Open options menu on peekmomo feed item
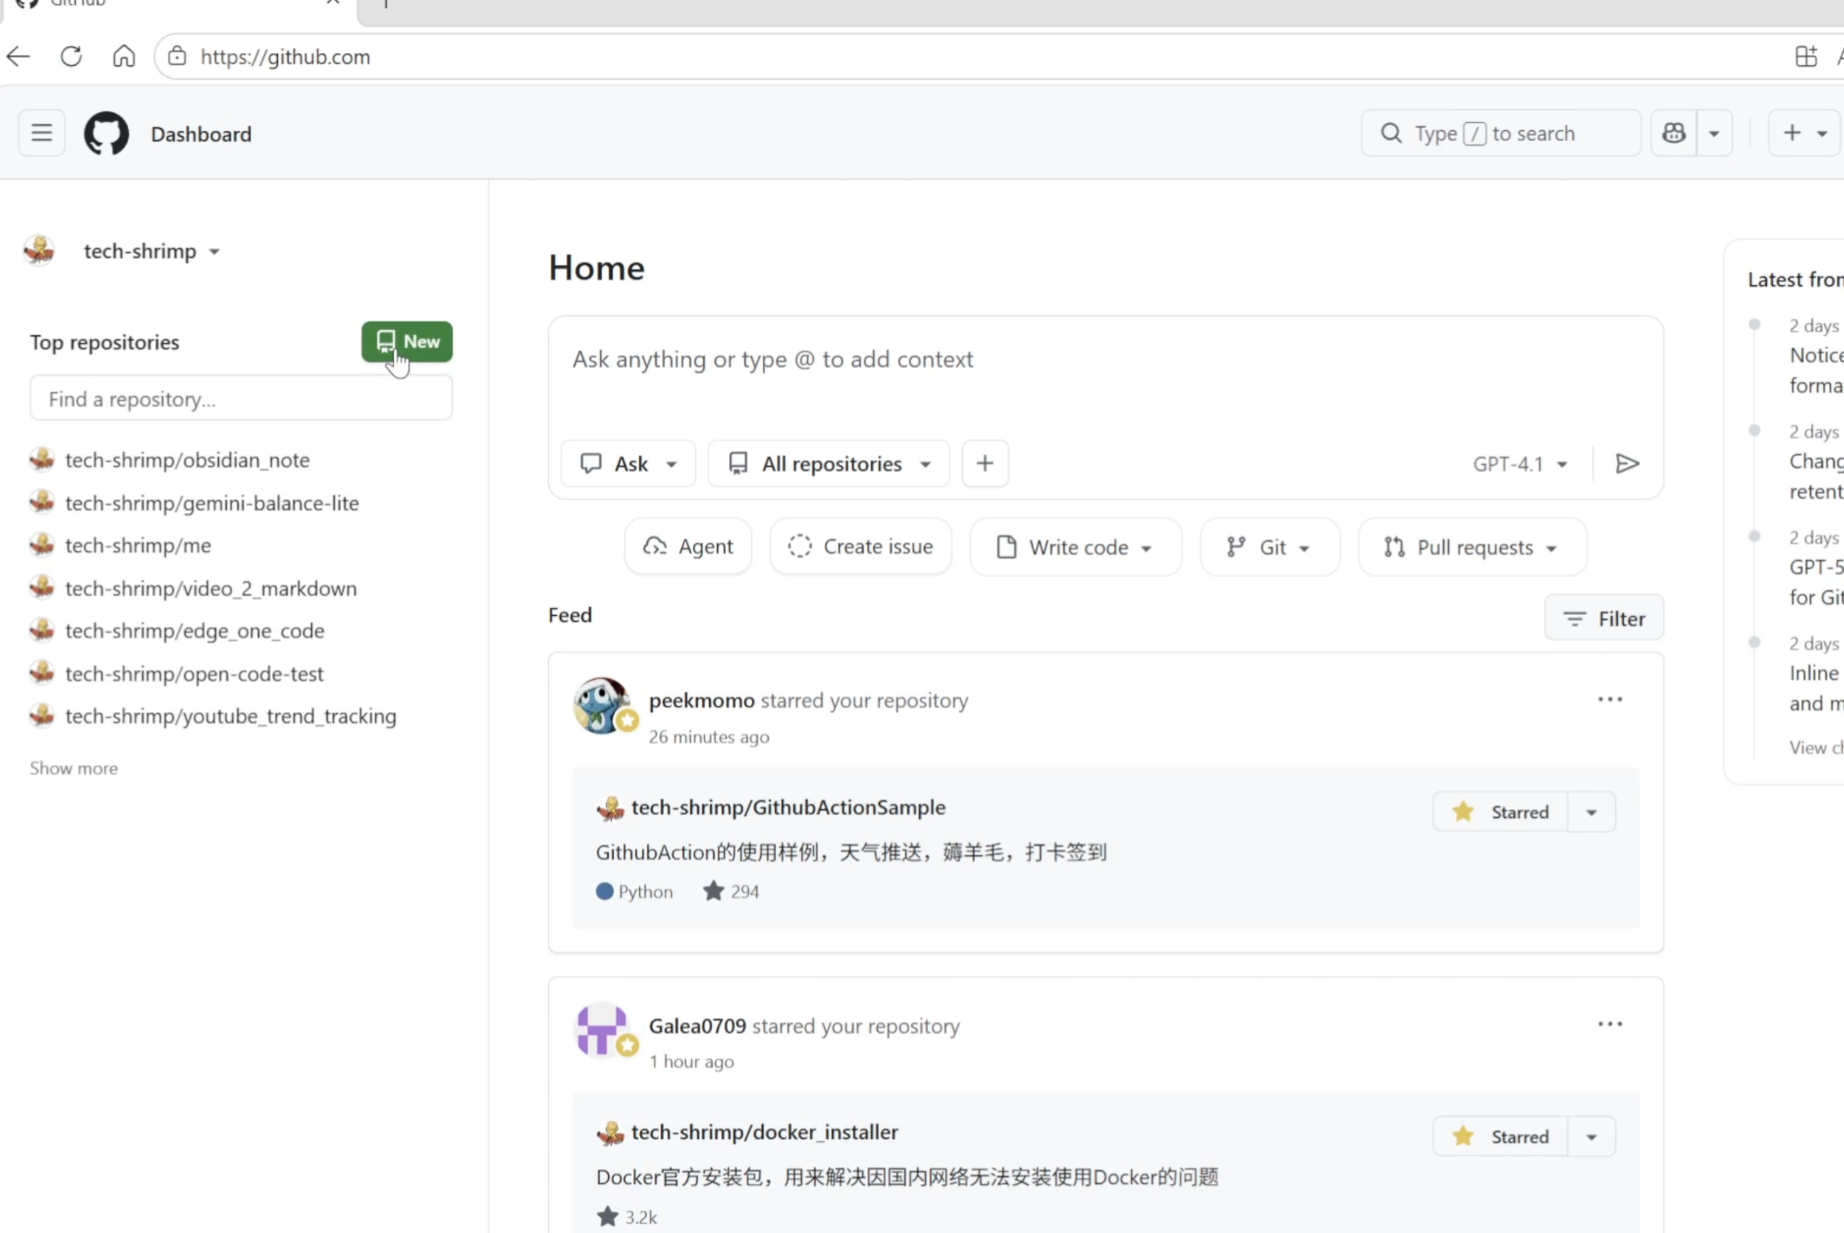 pos(1610,699)
